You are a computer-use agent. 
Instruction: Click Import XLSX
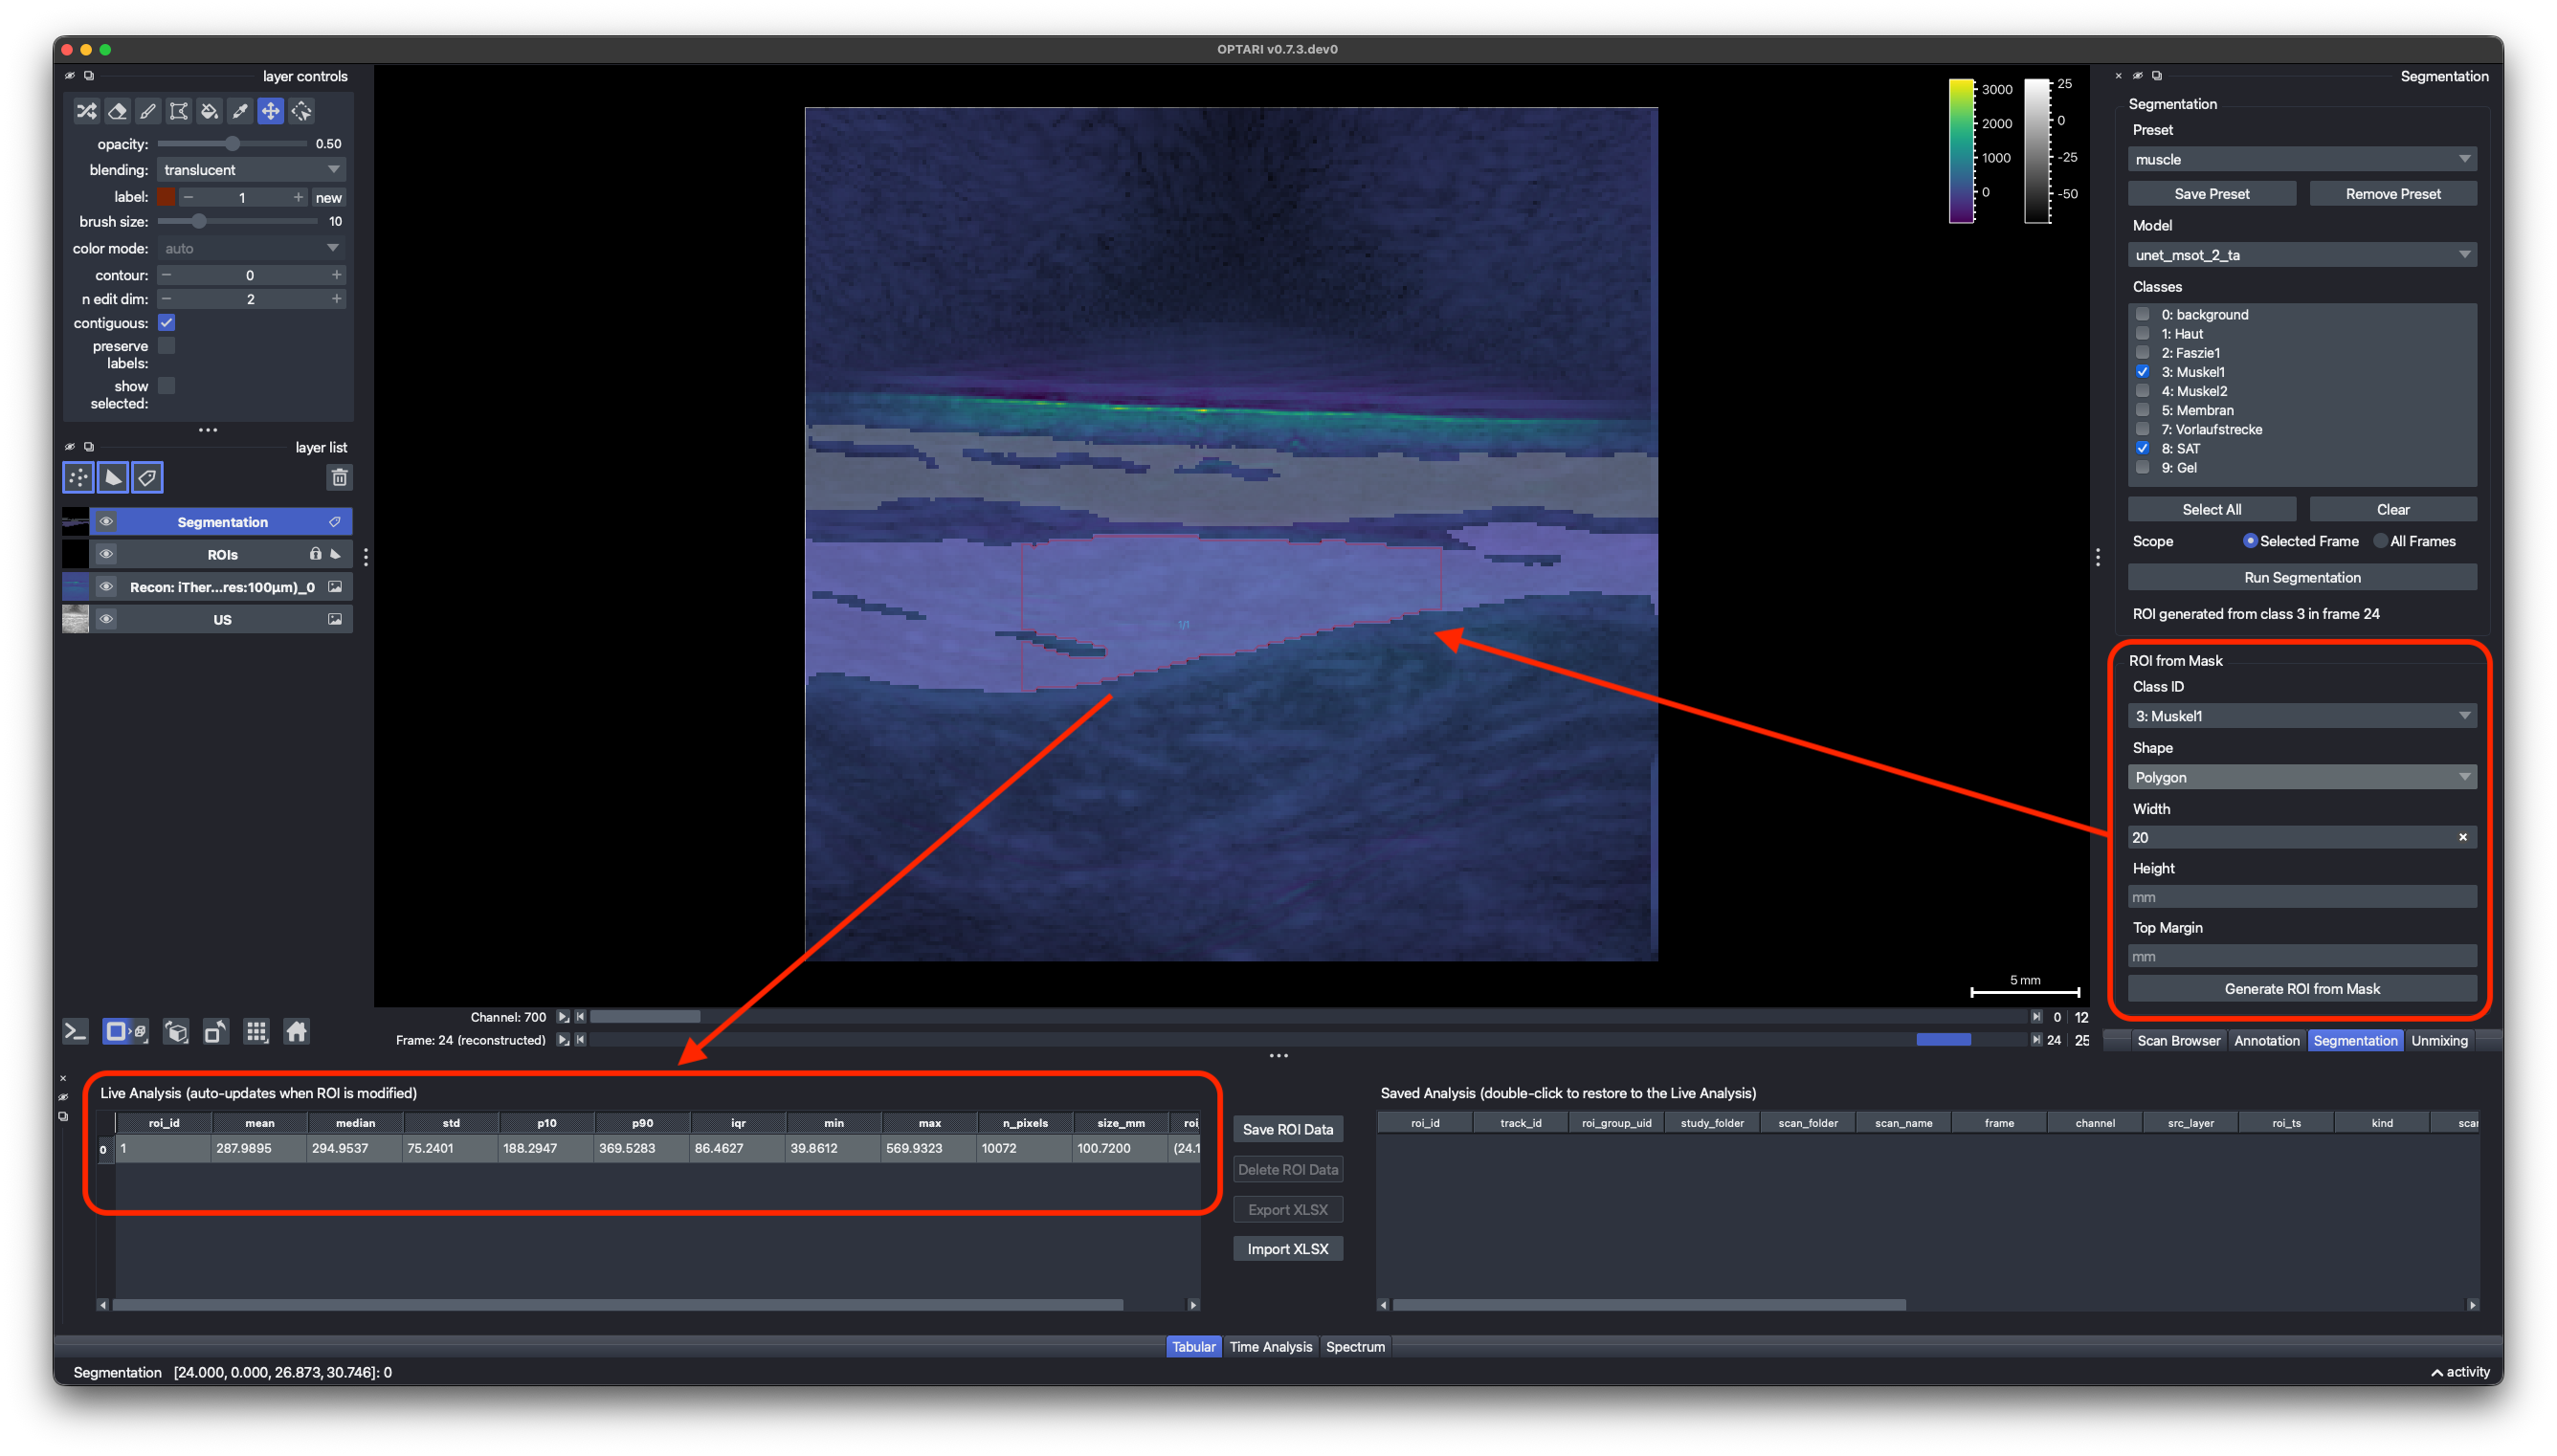pos(1288,1249)
